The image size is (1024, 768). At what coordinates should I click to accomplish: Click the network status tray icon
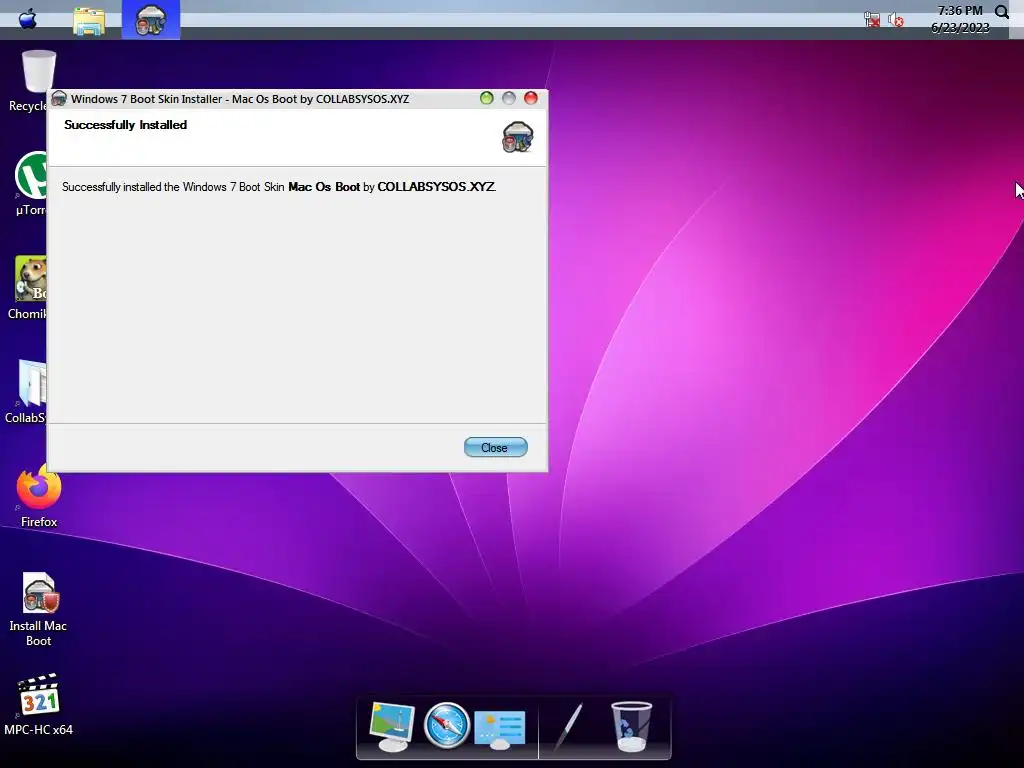click(872, 20)
